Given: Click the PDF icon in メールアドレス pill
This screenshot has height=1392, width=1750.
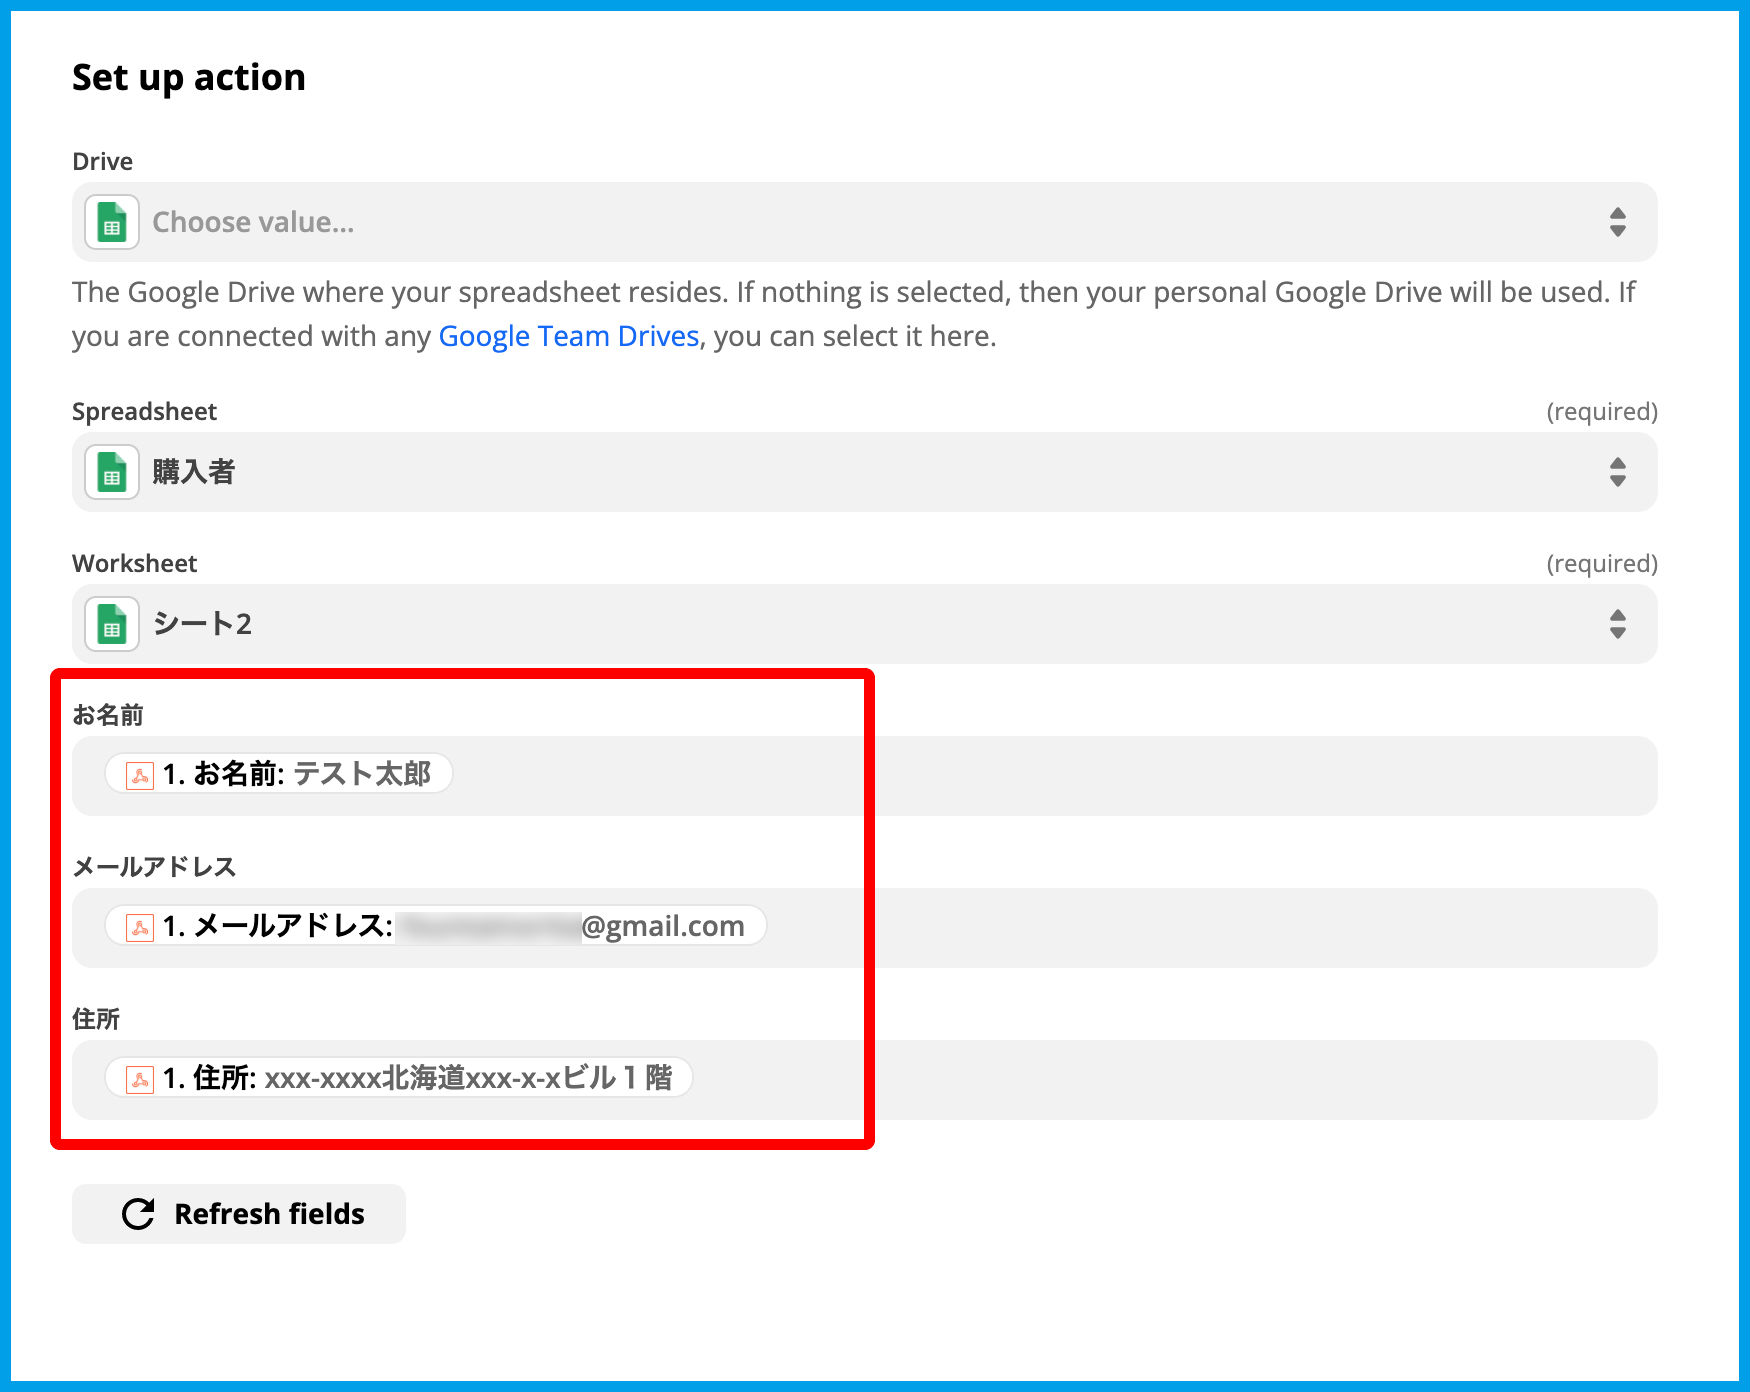Looking at the screenshot, I should 140,927.
